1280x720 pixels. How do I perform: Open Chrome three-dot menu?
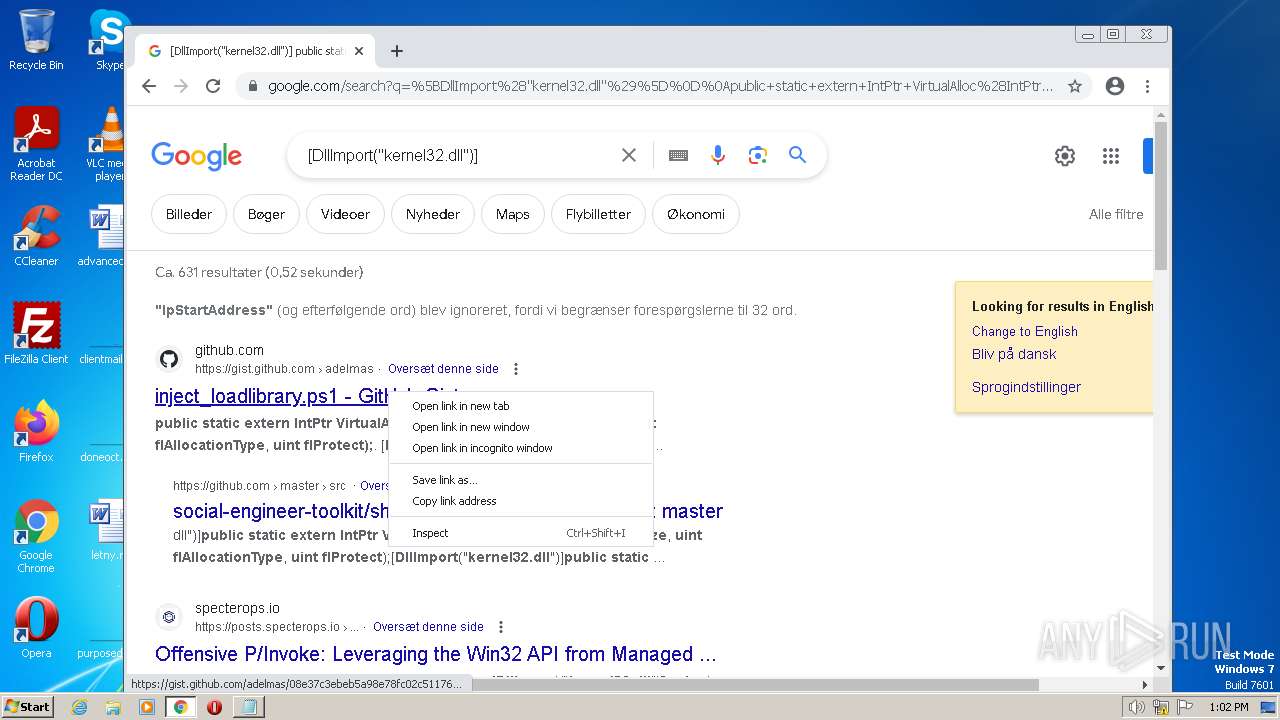1147,86
